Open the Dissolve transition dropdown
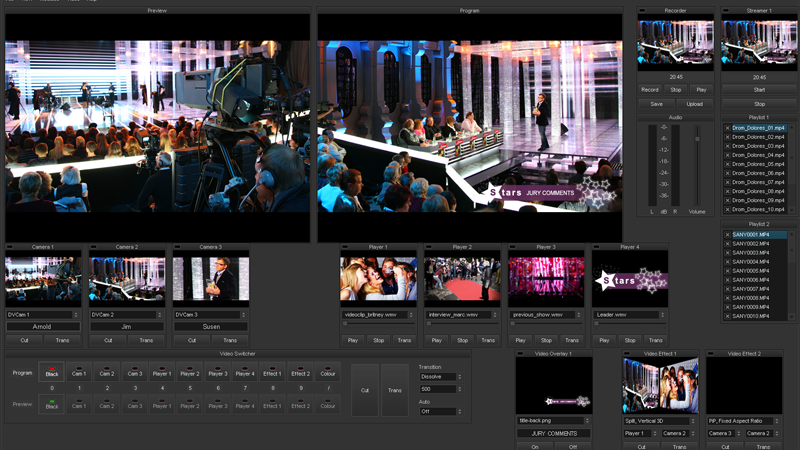800x450 pixels. 441,377
